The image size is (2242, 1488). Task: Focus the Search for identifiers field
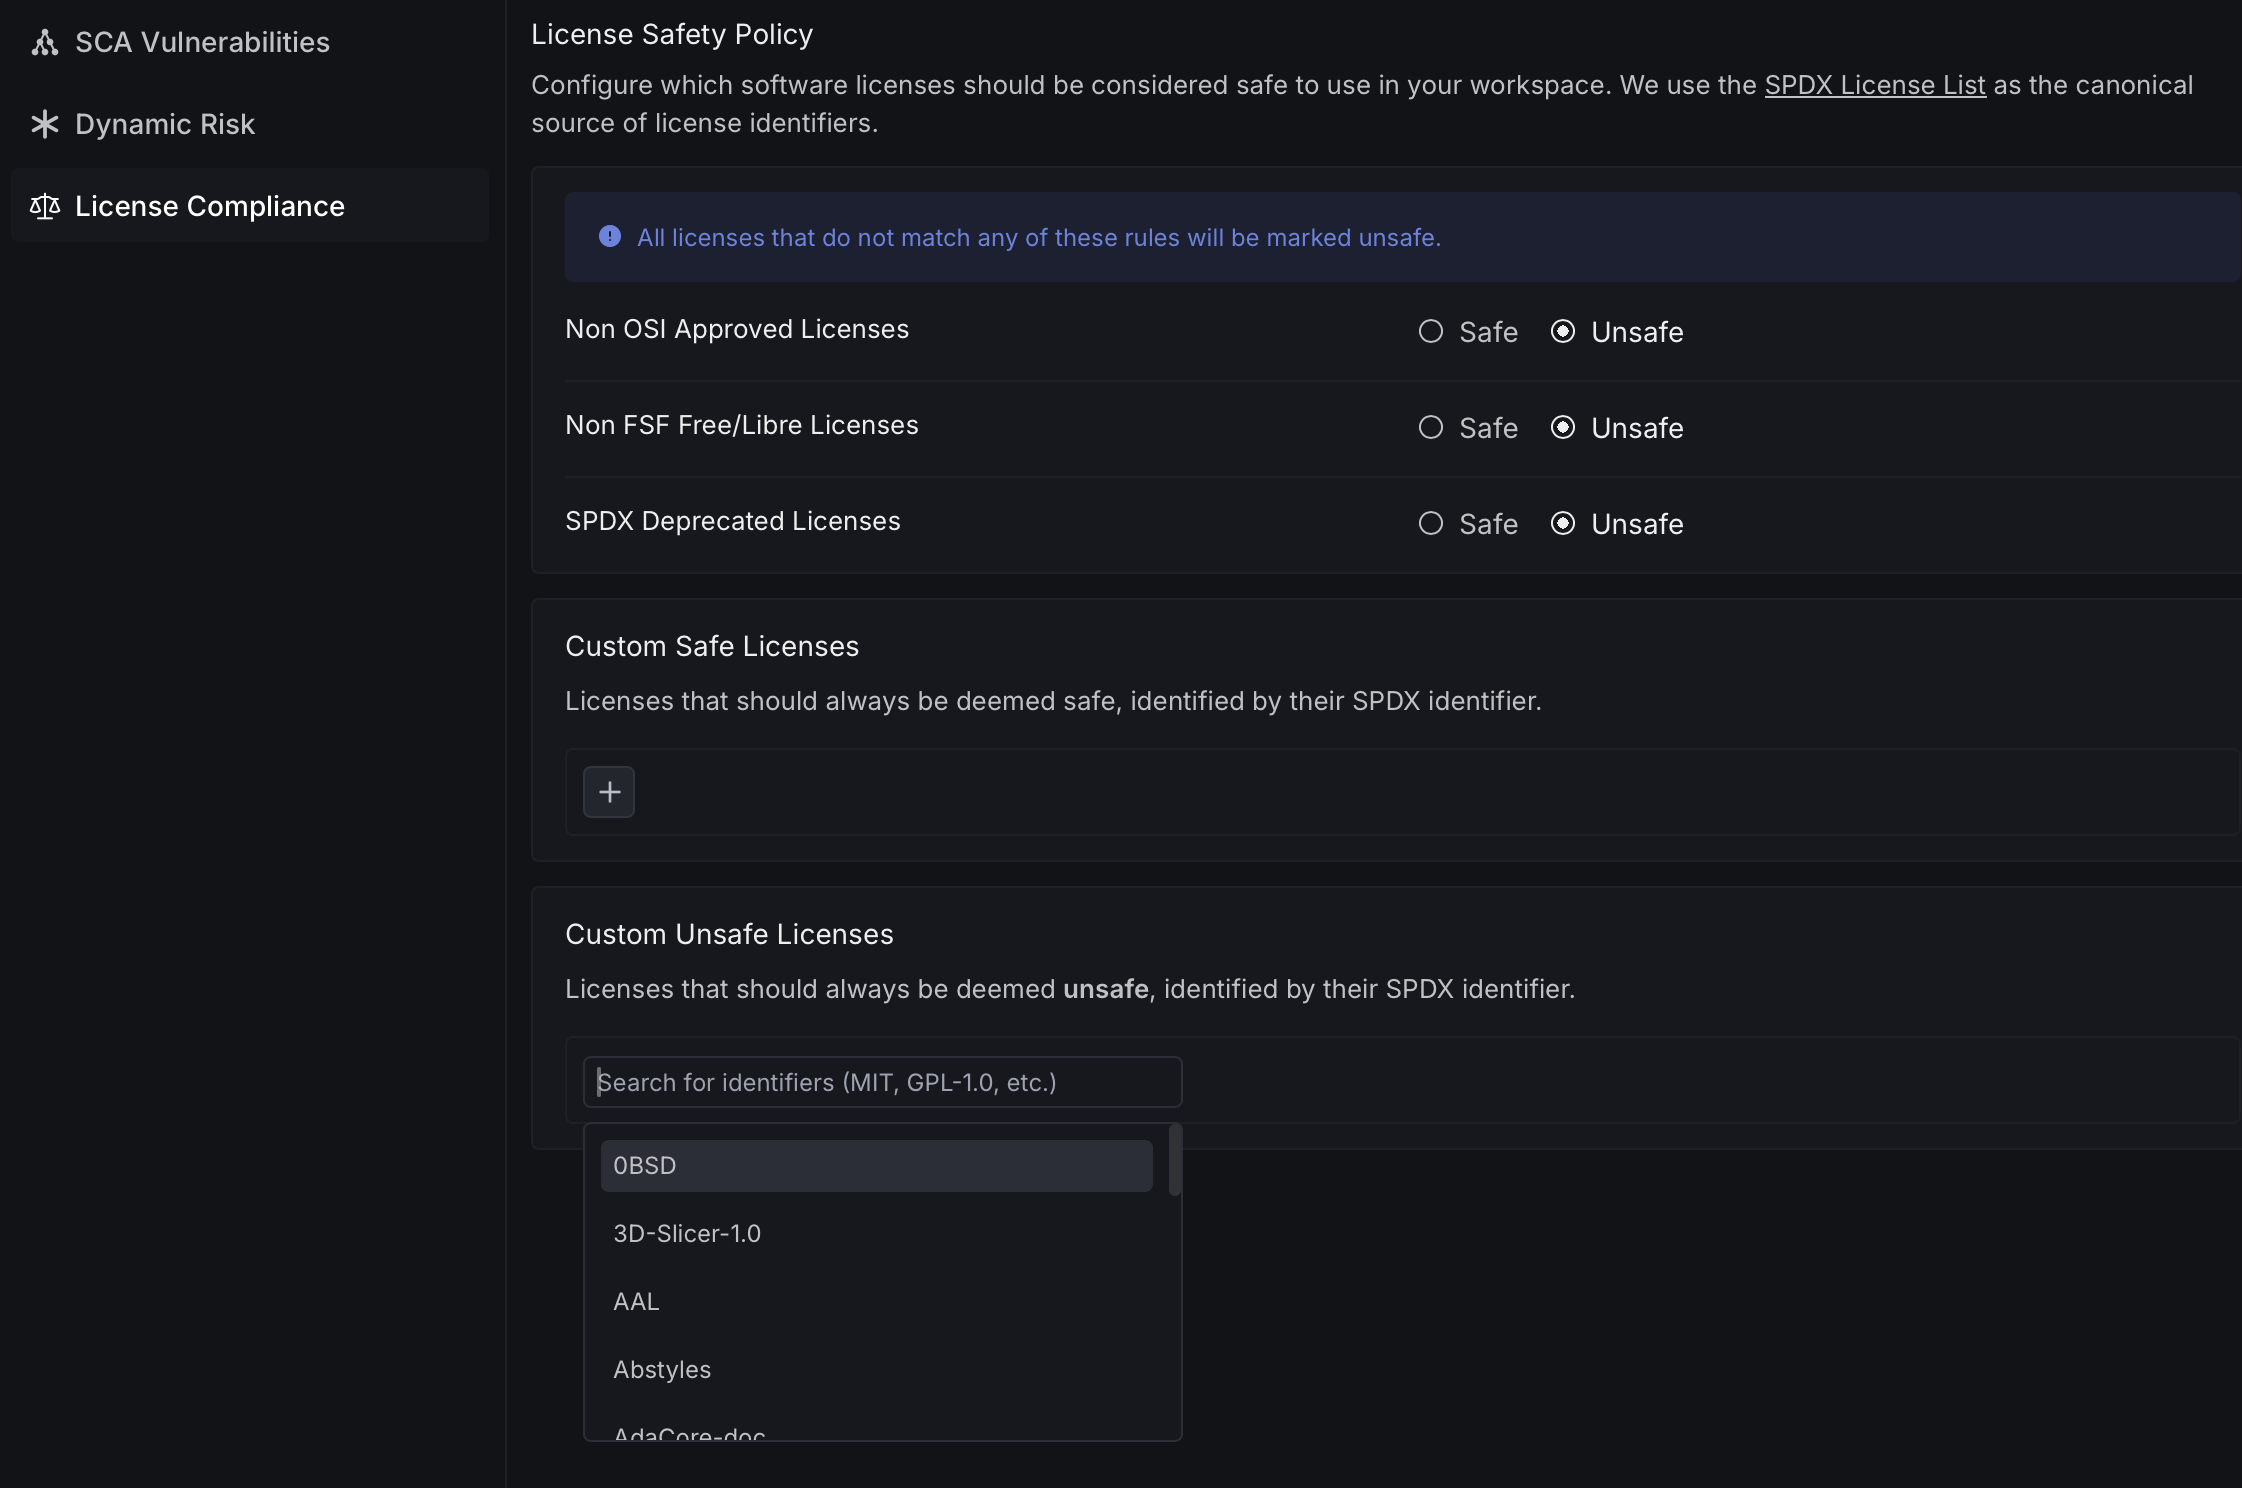pyautogui.click(x=882, y=1082)
